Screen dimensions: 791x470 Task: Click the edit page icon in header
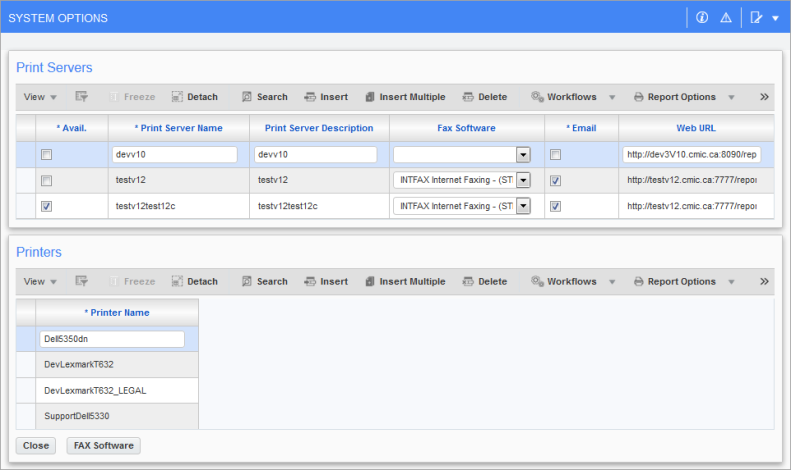pyautogui.click(x=756, y=18)
